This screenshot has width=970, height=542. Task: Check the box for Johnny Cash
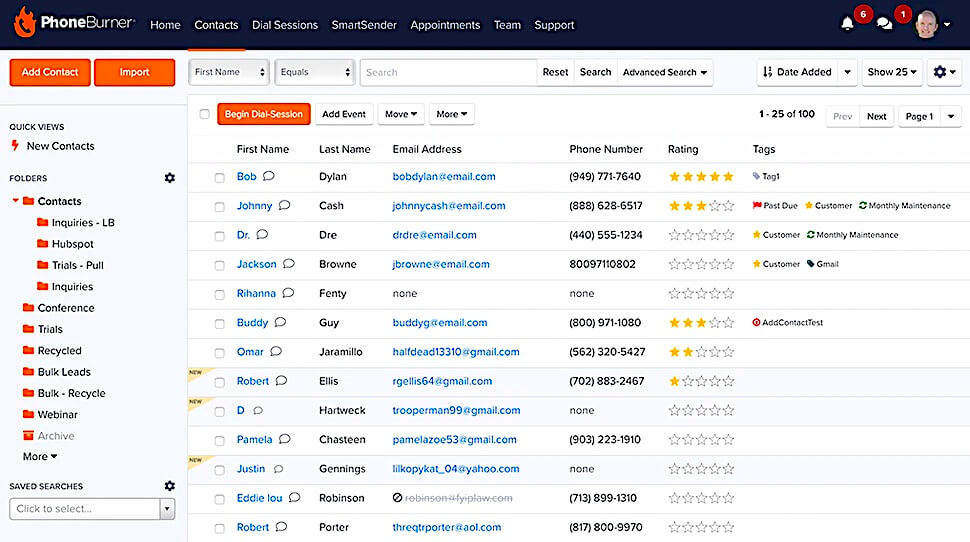220,207
